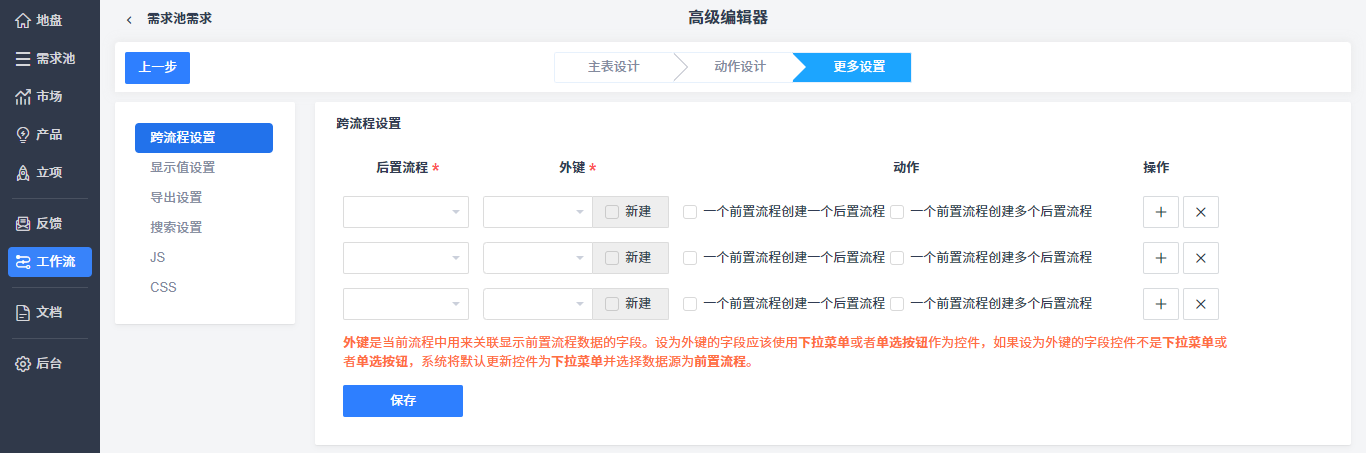This screenshot has width=1366, height=453.
Task: Check 新建 checkbox in the first row
Action: (x=612, y=212)
